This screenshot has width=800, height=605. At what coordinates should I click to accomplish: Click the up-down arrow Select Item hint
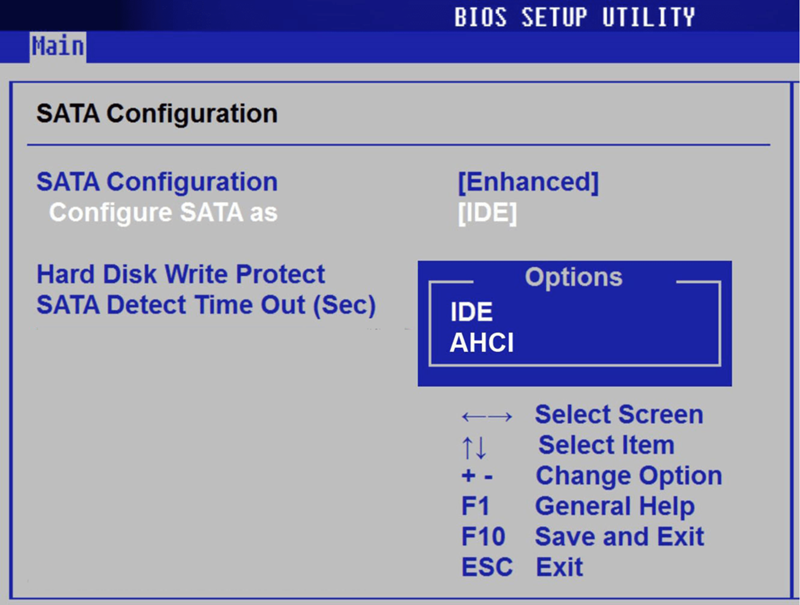477,445
